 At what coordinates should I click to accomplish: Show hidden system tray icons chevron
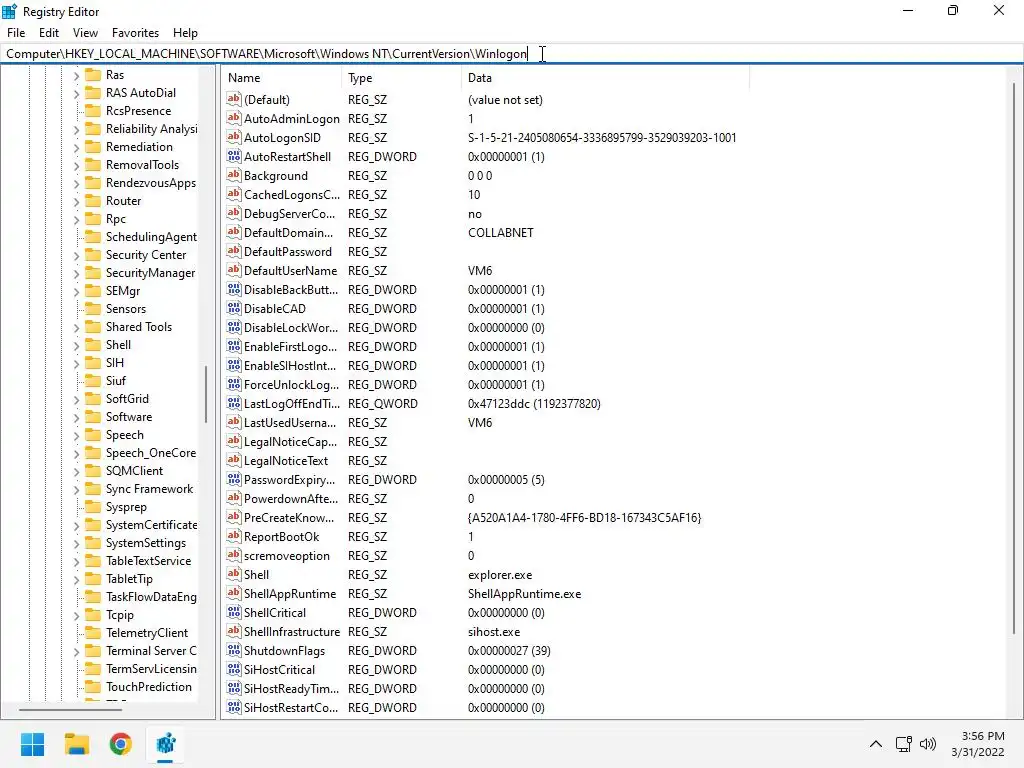point(876,744)
